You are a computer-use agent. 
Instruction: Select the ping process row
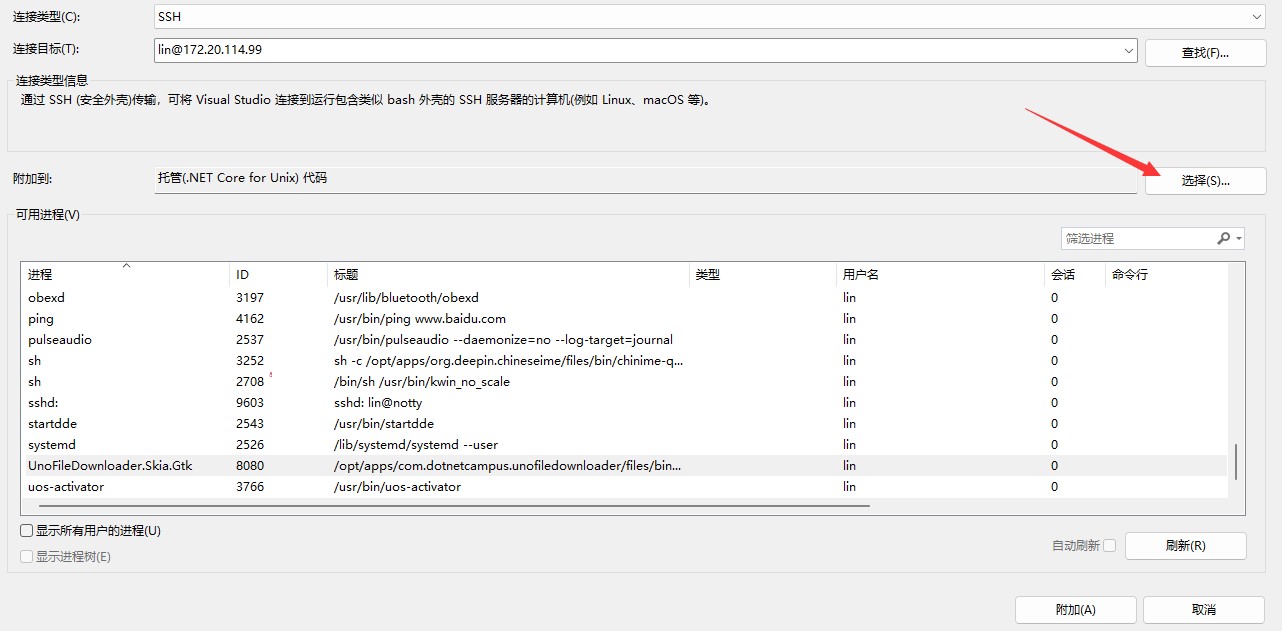pos(400,318)
